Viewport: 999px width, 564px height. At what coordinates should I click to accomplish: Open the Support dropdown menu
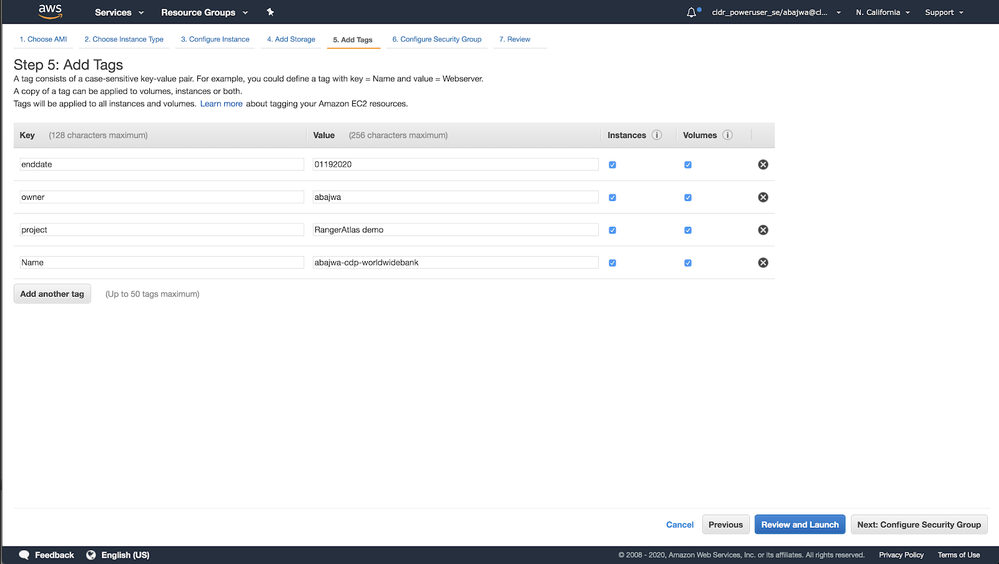click(x=944, y=12)
